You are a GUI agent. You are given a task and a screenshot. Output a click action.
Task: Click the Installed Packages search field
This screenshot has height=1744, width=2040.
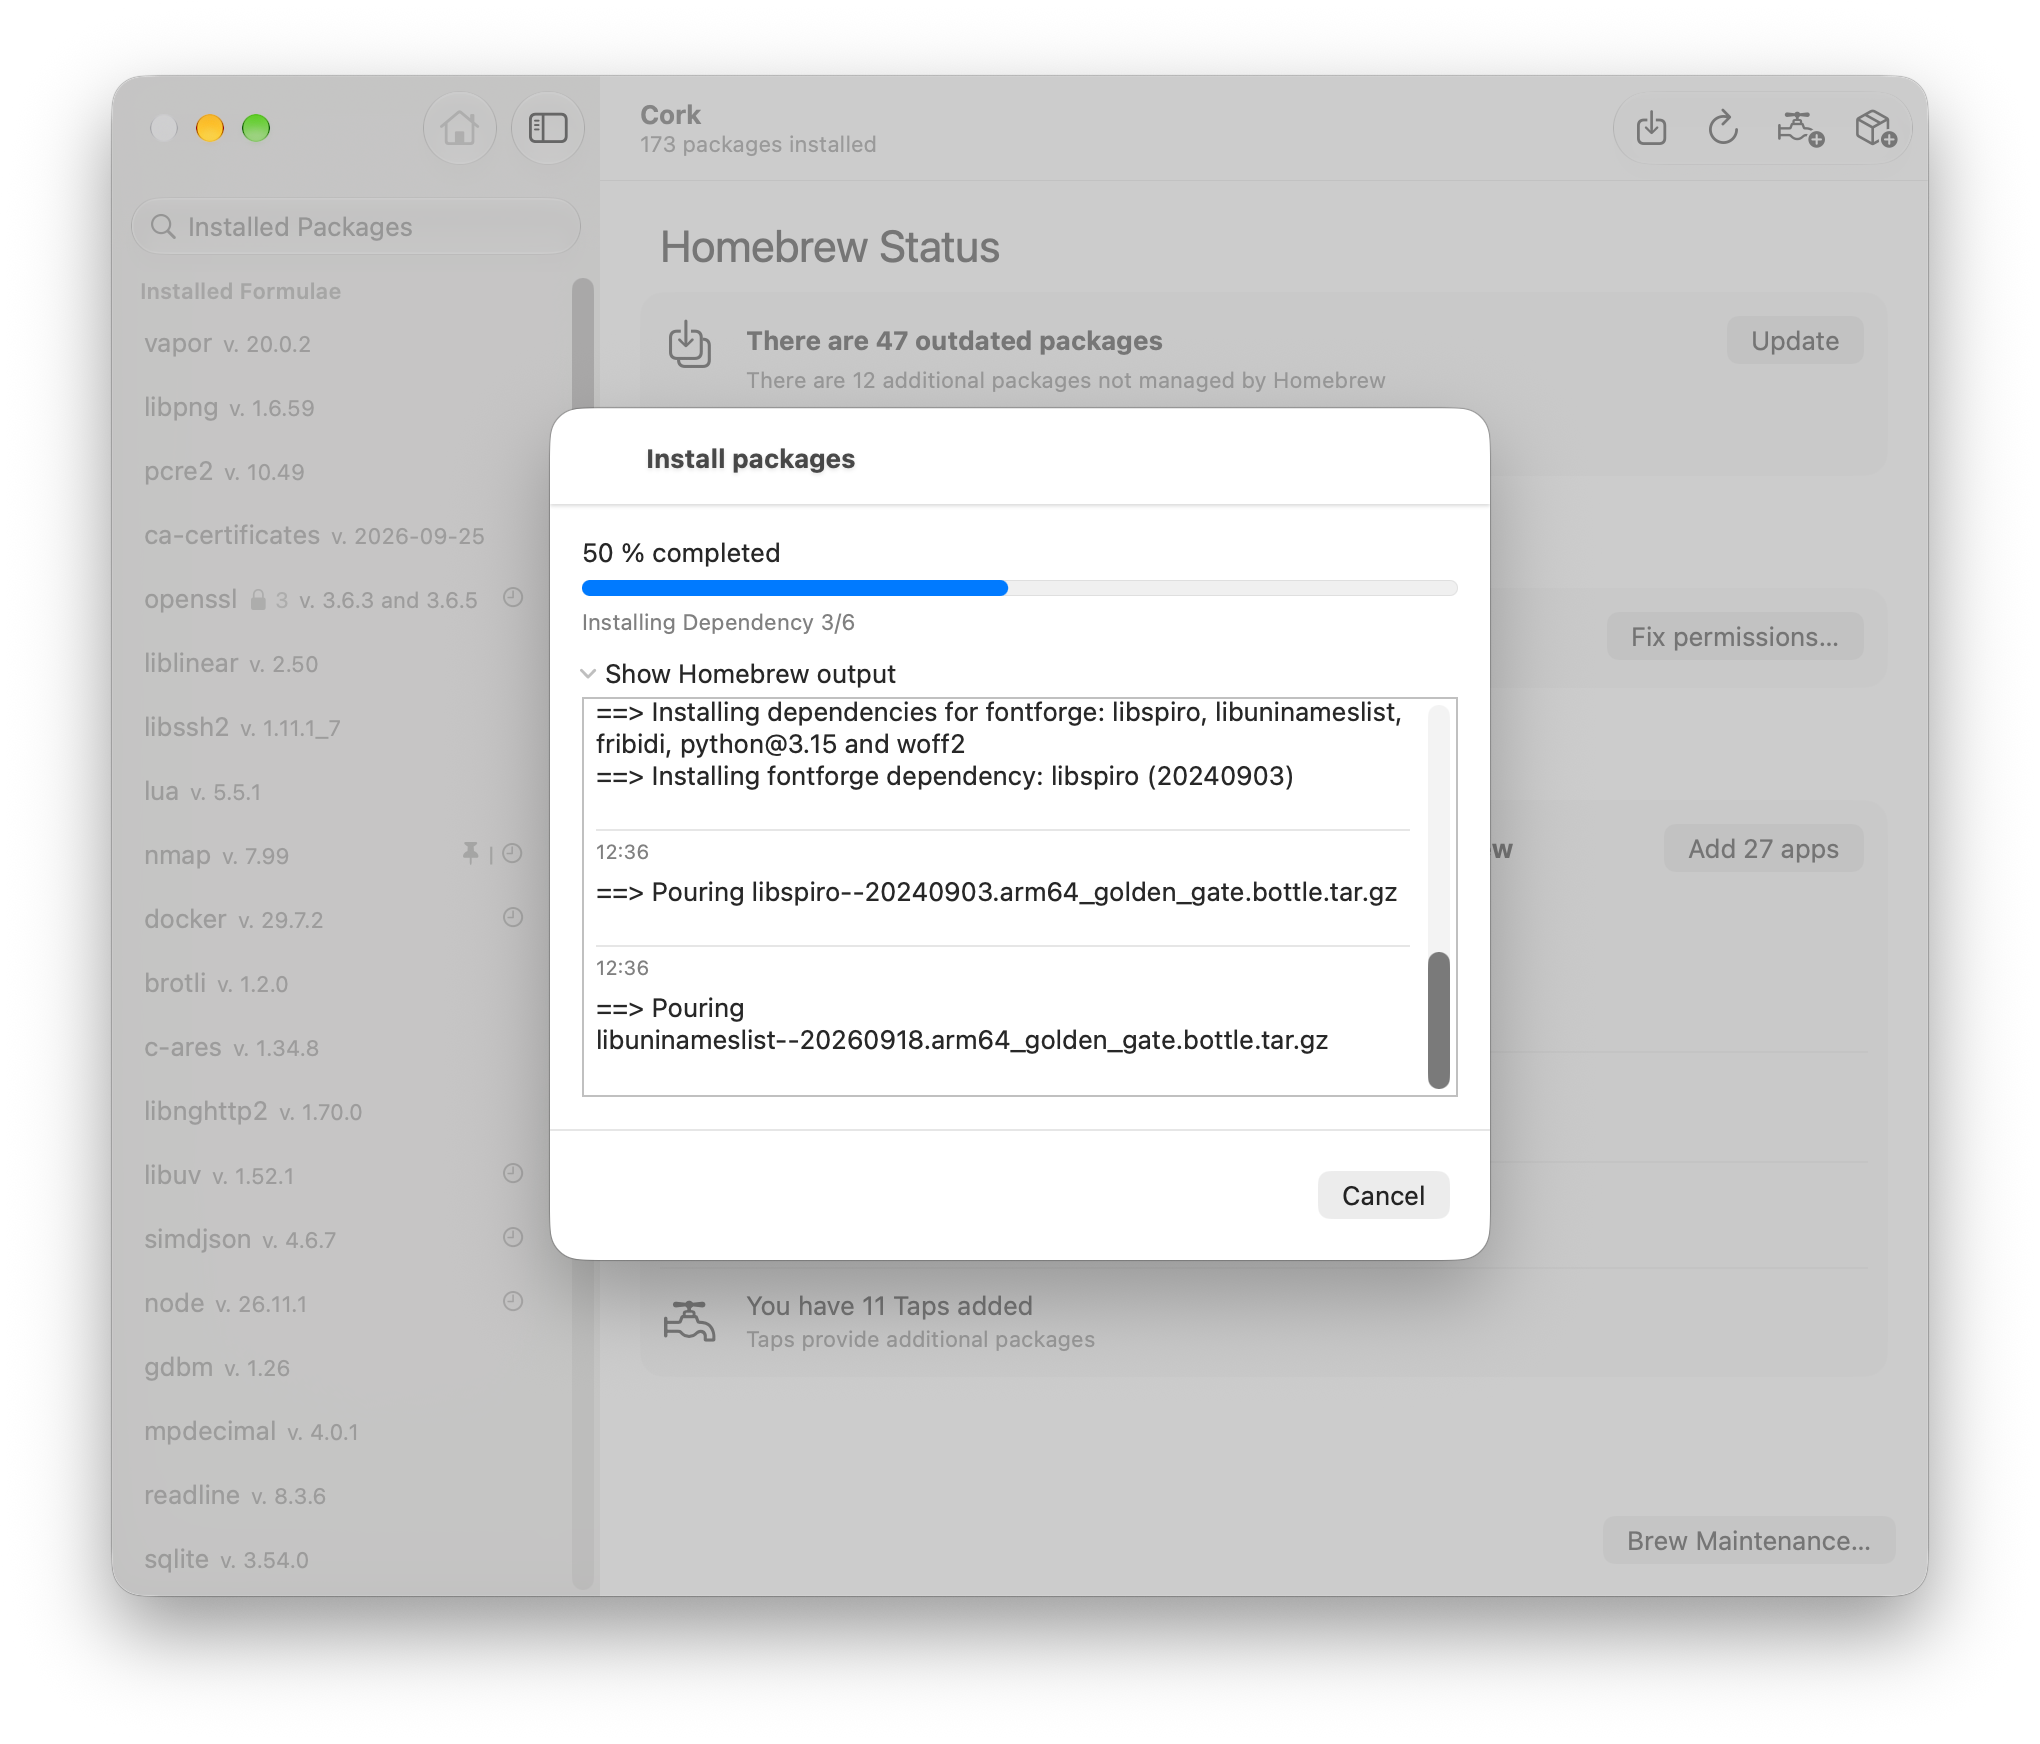click(356, 227)
